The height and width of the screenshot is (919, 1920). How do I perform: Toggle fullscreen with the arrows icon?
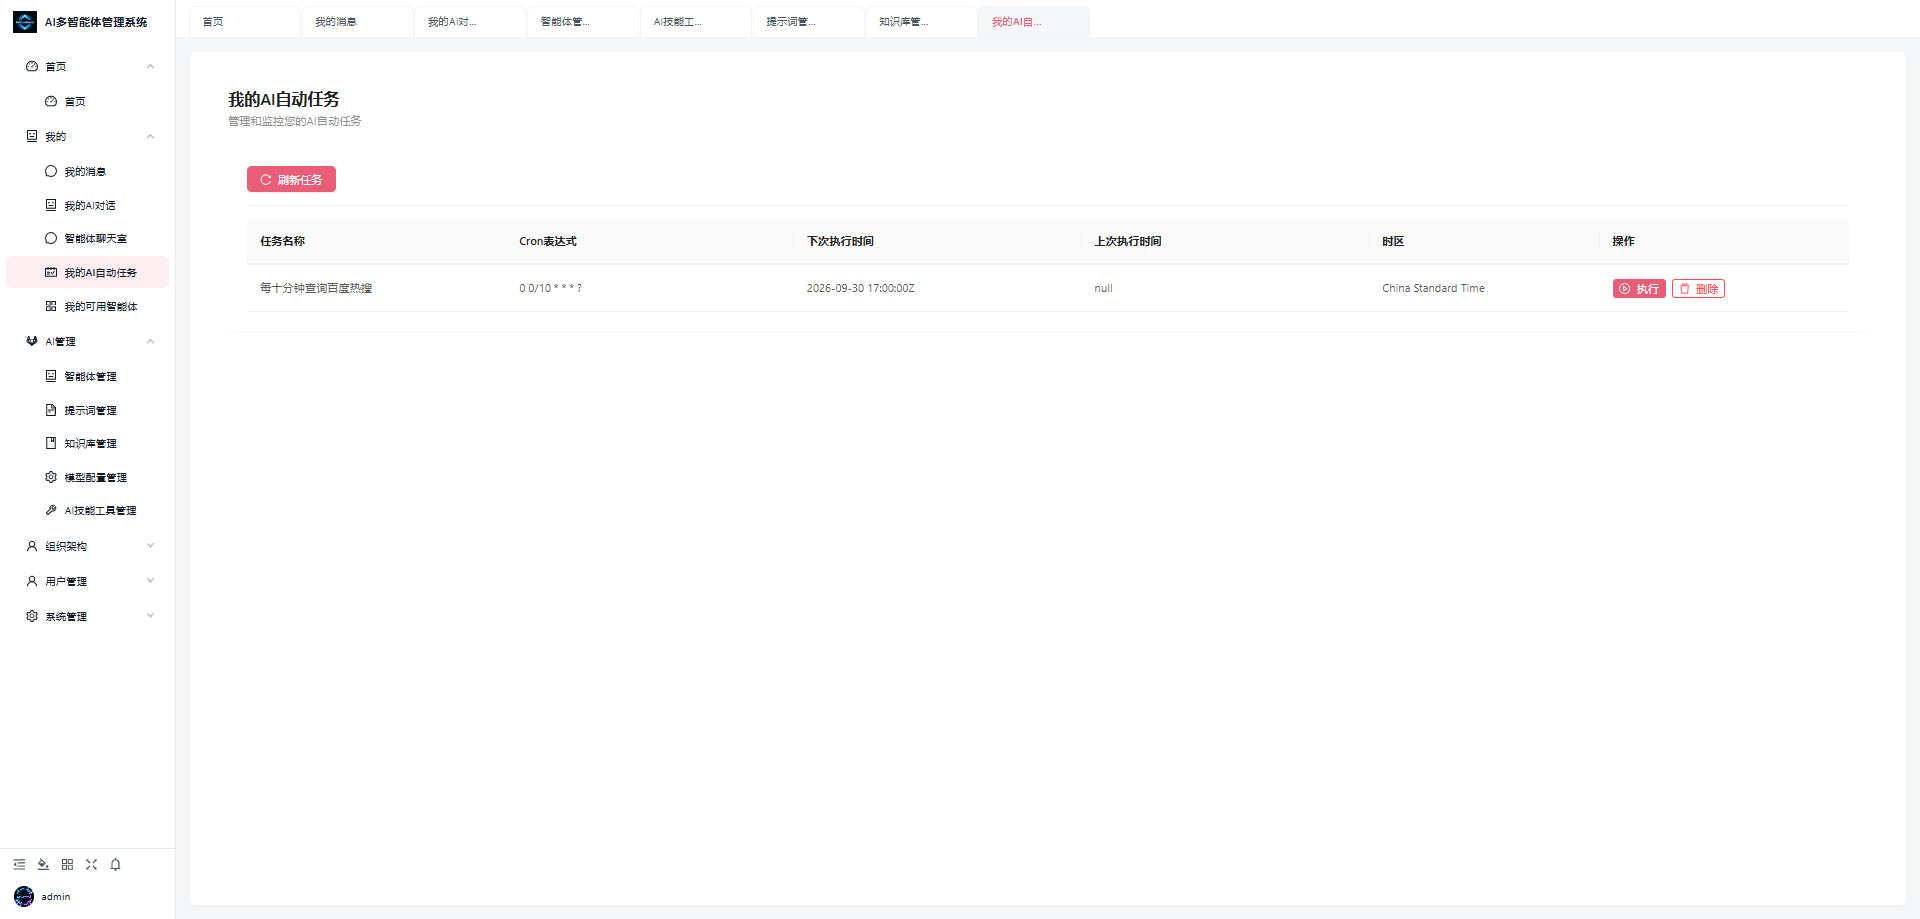click(91, 864)
